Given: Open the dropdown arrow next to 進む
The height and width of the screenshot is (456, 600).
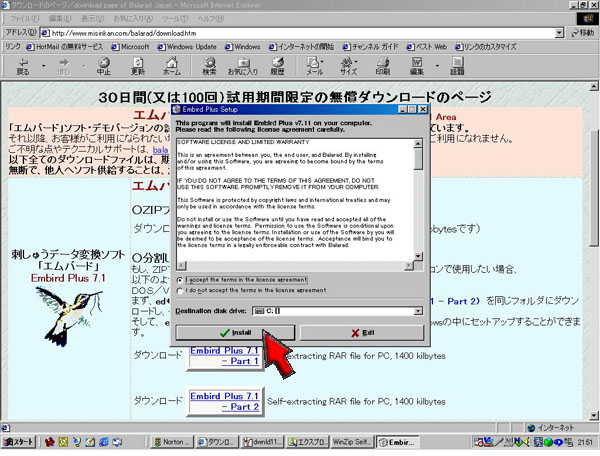Looking at the screenshot, I should point(84,66).
